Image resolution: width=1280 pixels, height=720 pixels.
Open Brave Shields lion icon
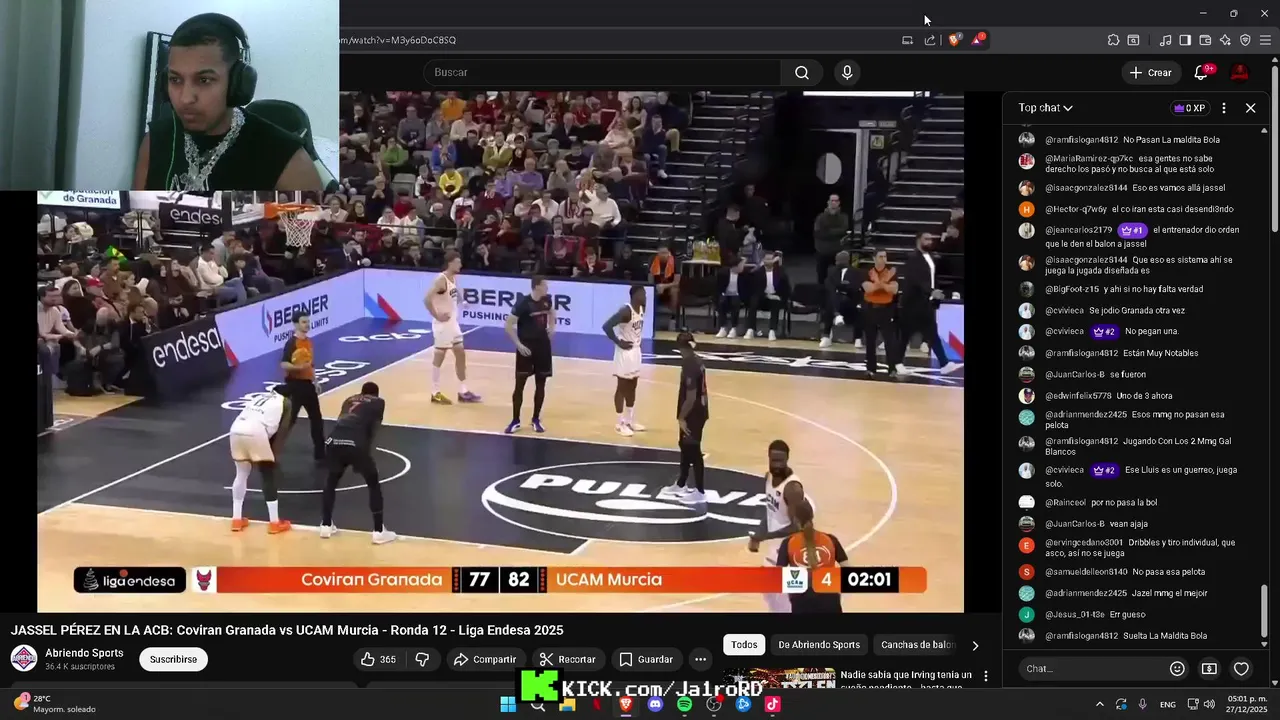point(955,40)
